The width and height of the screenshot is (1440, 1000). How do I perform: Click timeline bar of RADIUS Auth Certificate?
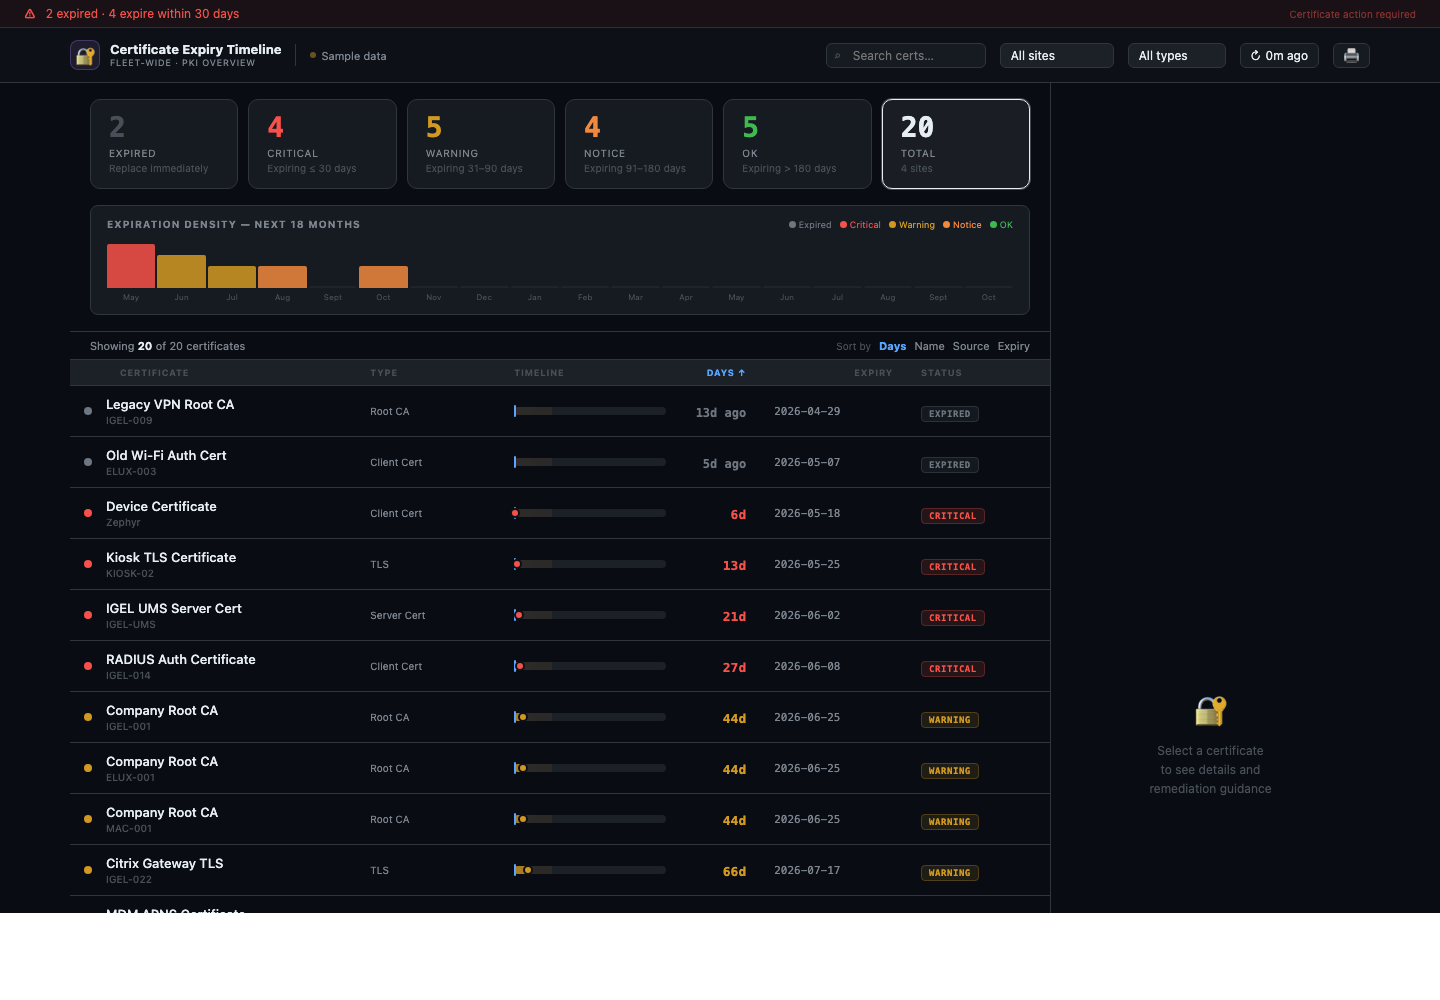click(590, 666)
